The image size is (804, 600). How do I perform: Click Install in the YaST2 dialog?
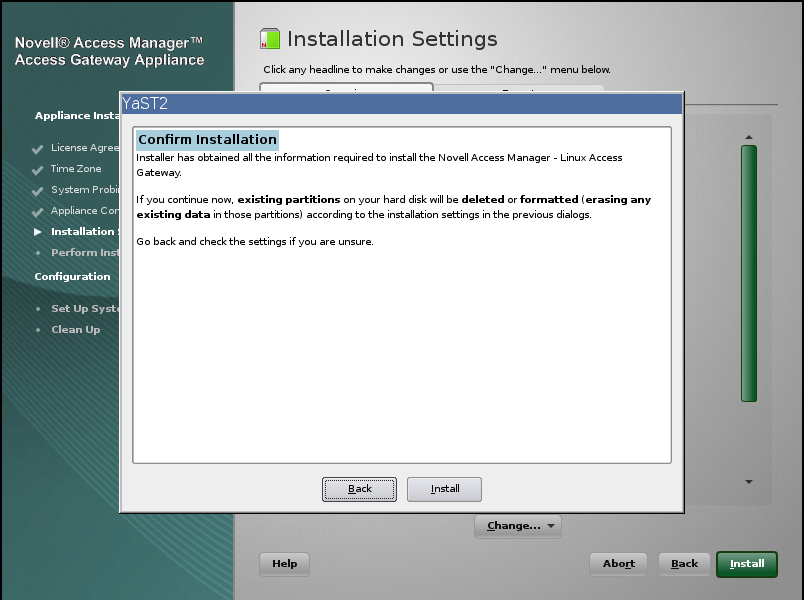point(444,489)
